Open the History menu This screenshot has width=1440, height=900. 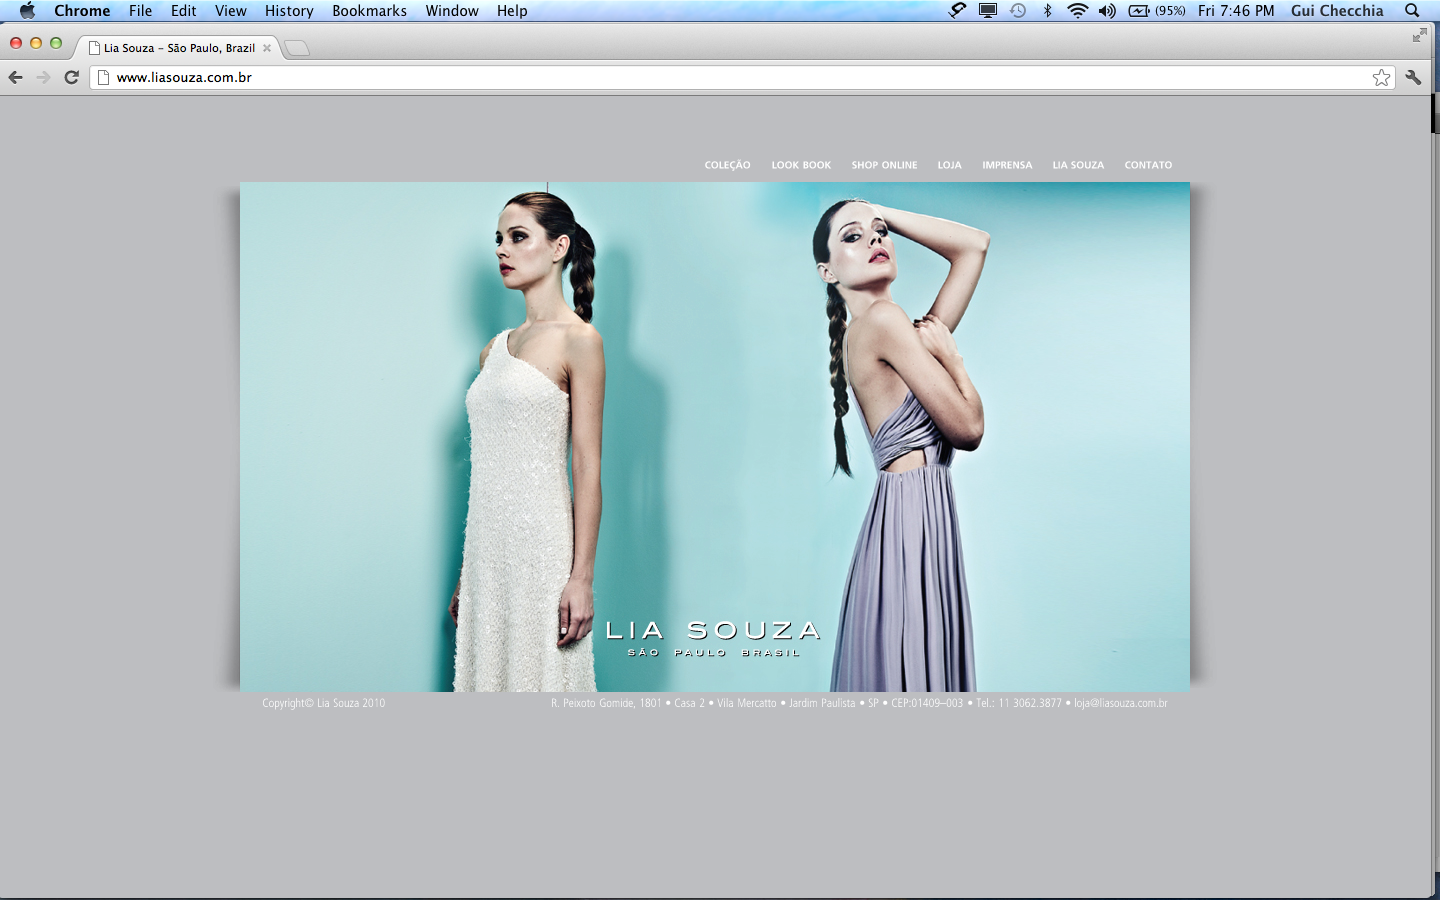tap(289, 11)
